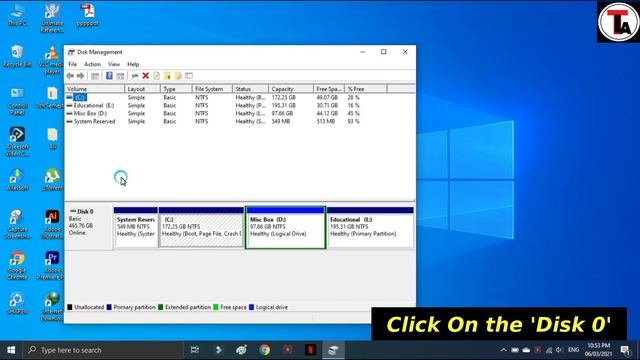Click the taskbar clock showing 10:53 PM

coord(598,350)
